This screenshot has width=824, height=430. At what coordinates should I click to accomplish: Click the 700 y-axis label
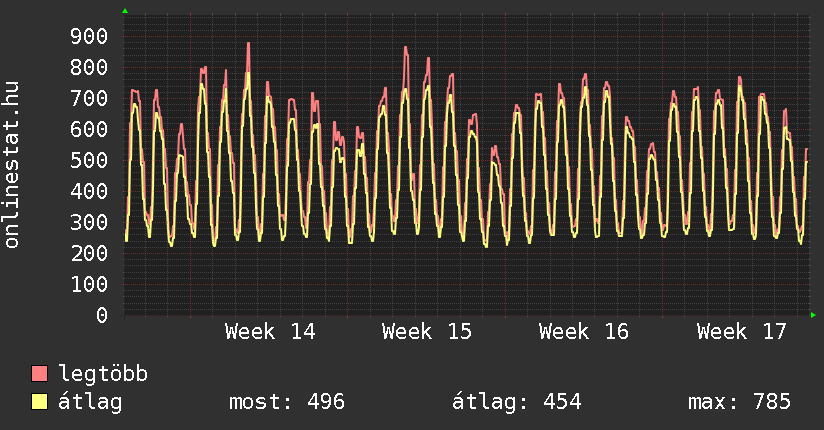(88, 99)
